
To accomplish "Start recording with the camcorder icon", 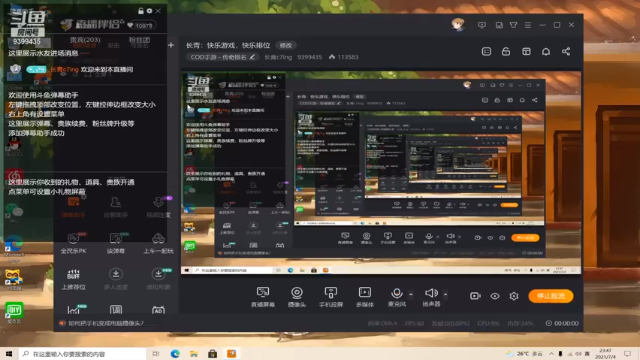I will coord(475,296).
